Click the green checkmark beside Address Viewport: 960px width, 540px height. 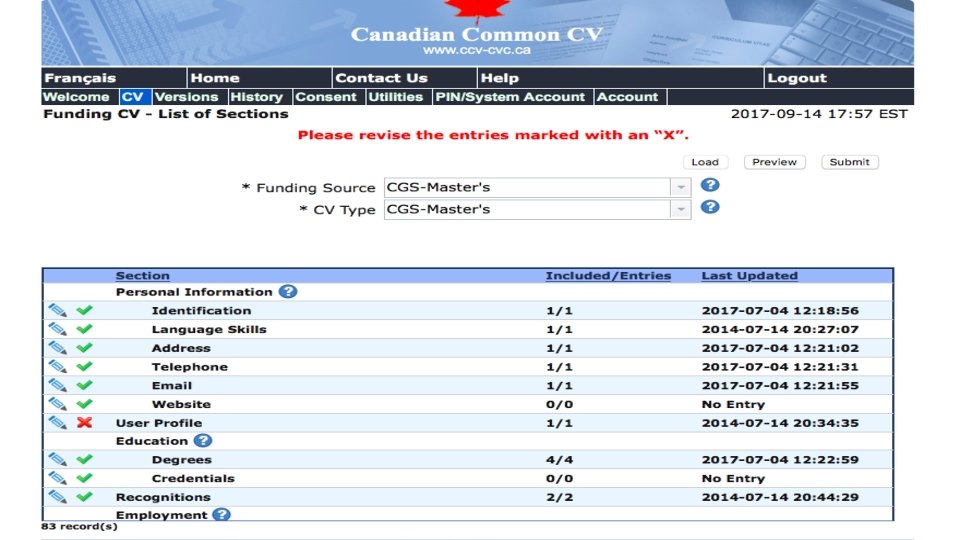click(84, 348)
